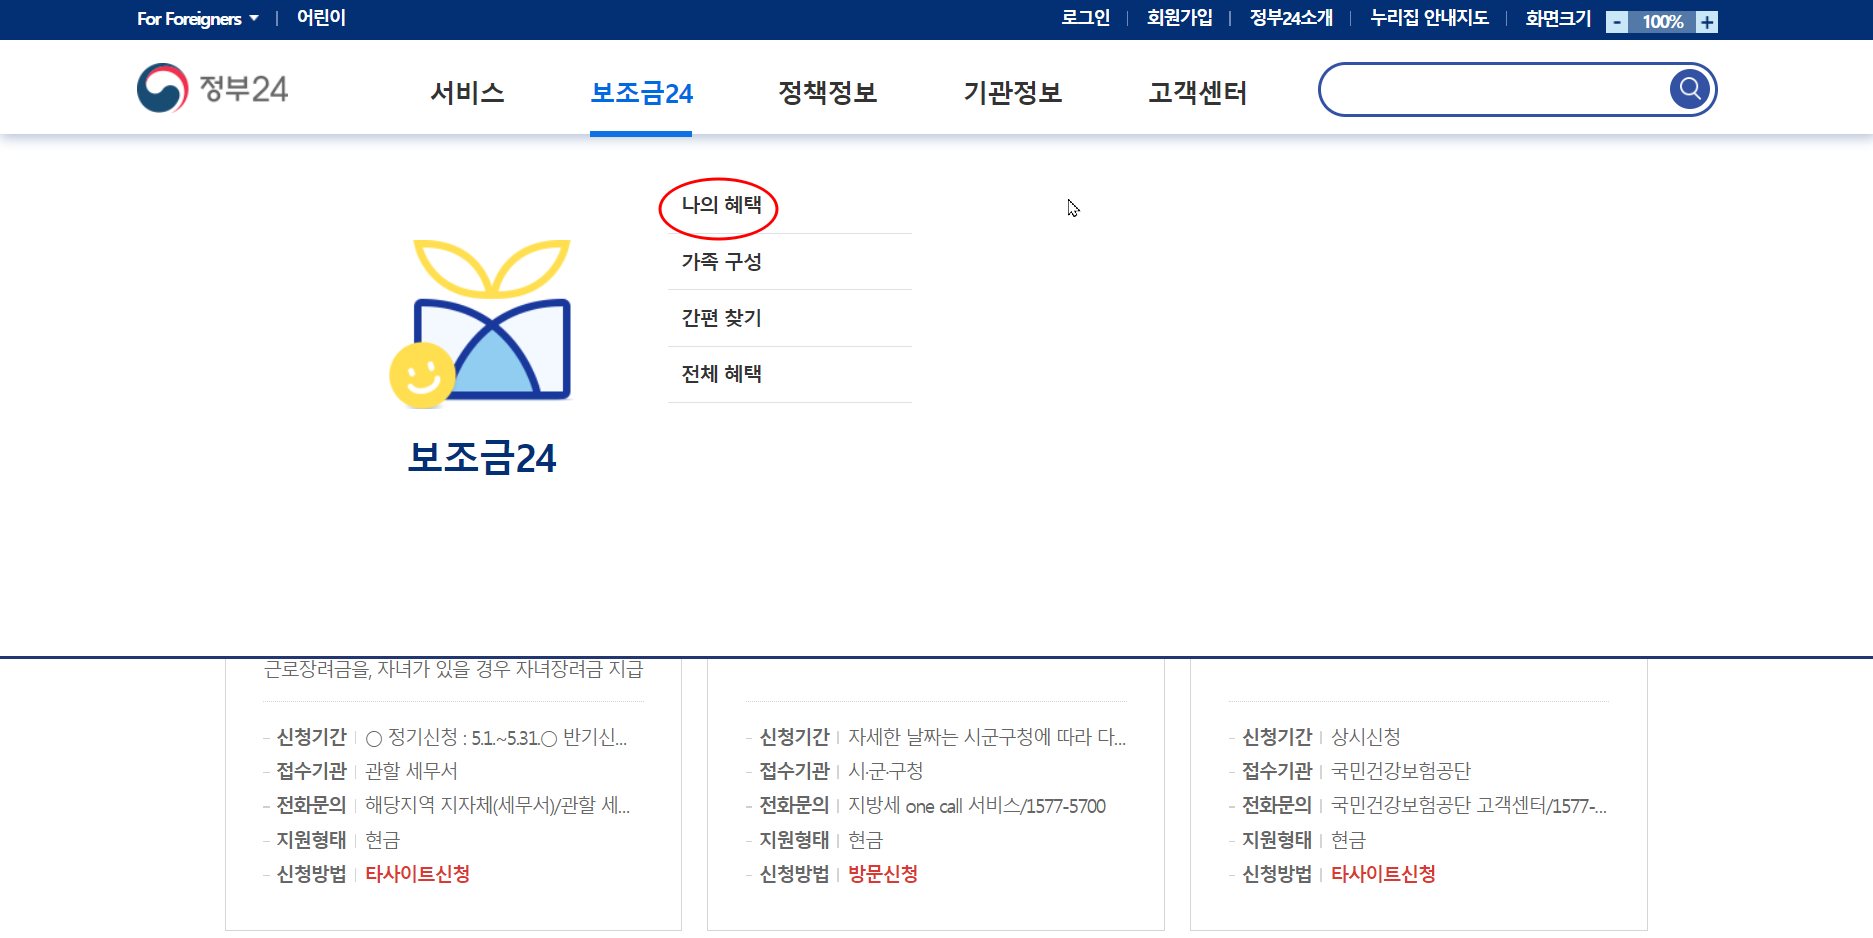Screen dimensions: 1873x938
Task: Select the 기관정보 menu
Action: pos(1012,93)
